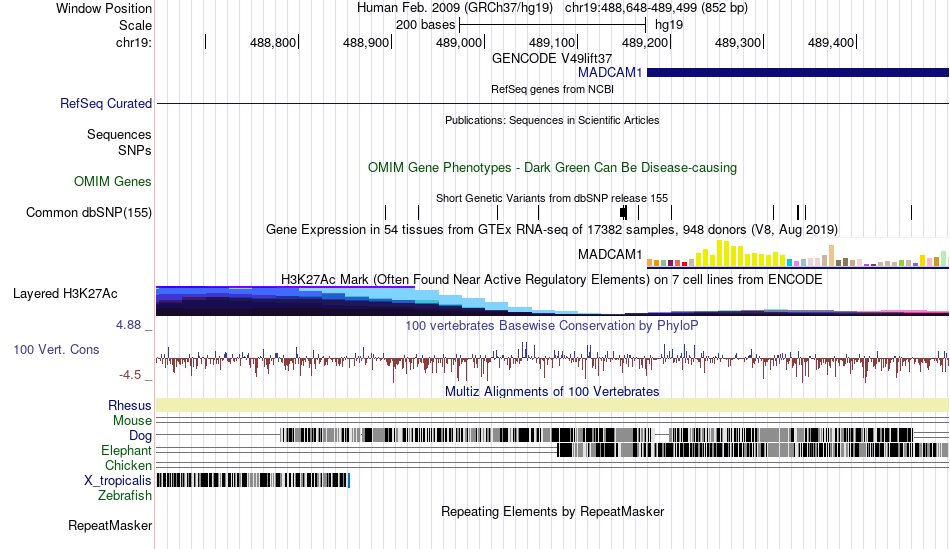This screenshot has width=950, height=549.
Task: Click the thick dbSNP variant marker cluster
Action: coord(624,212)
